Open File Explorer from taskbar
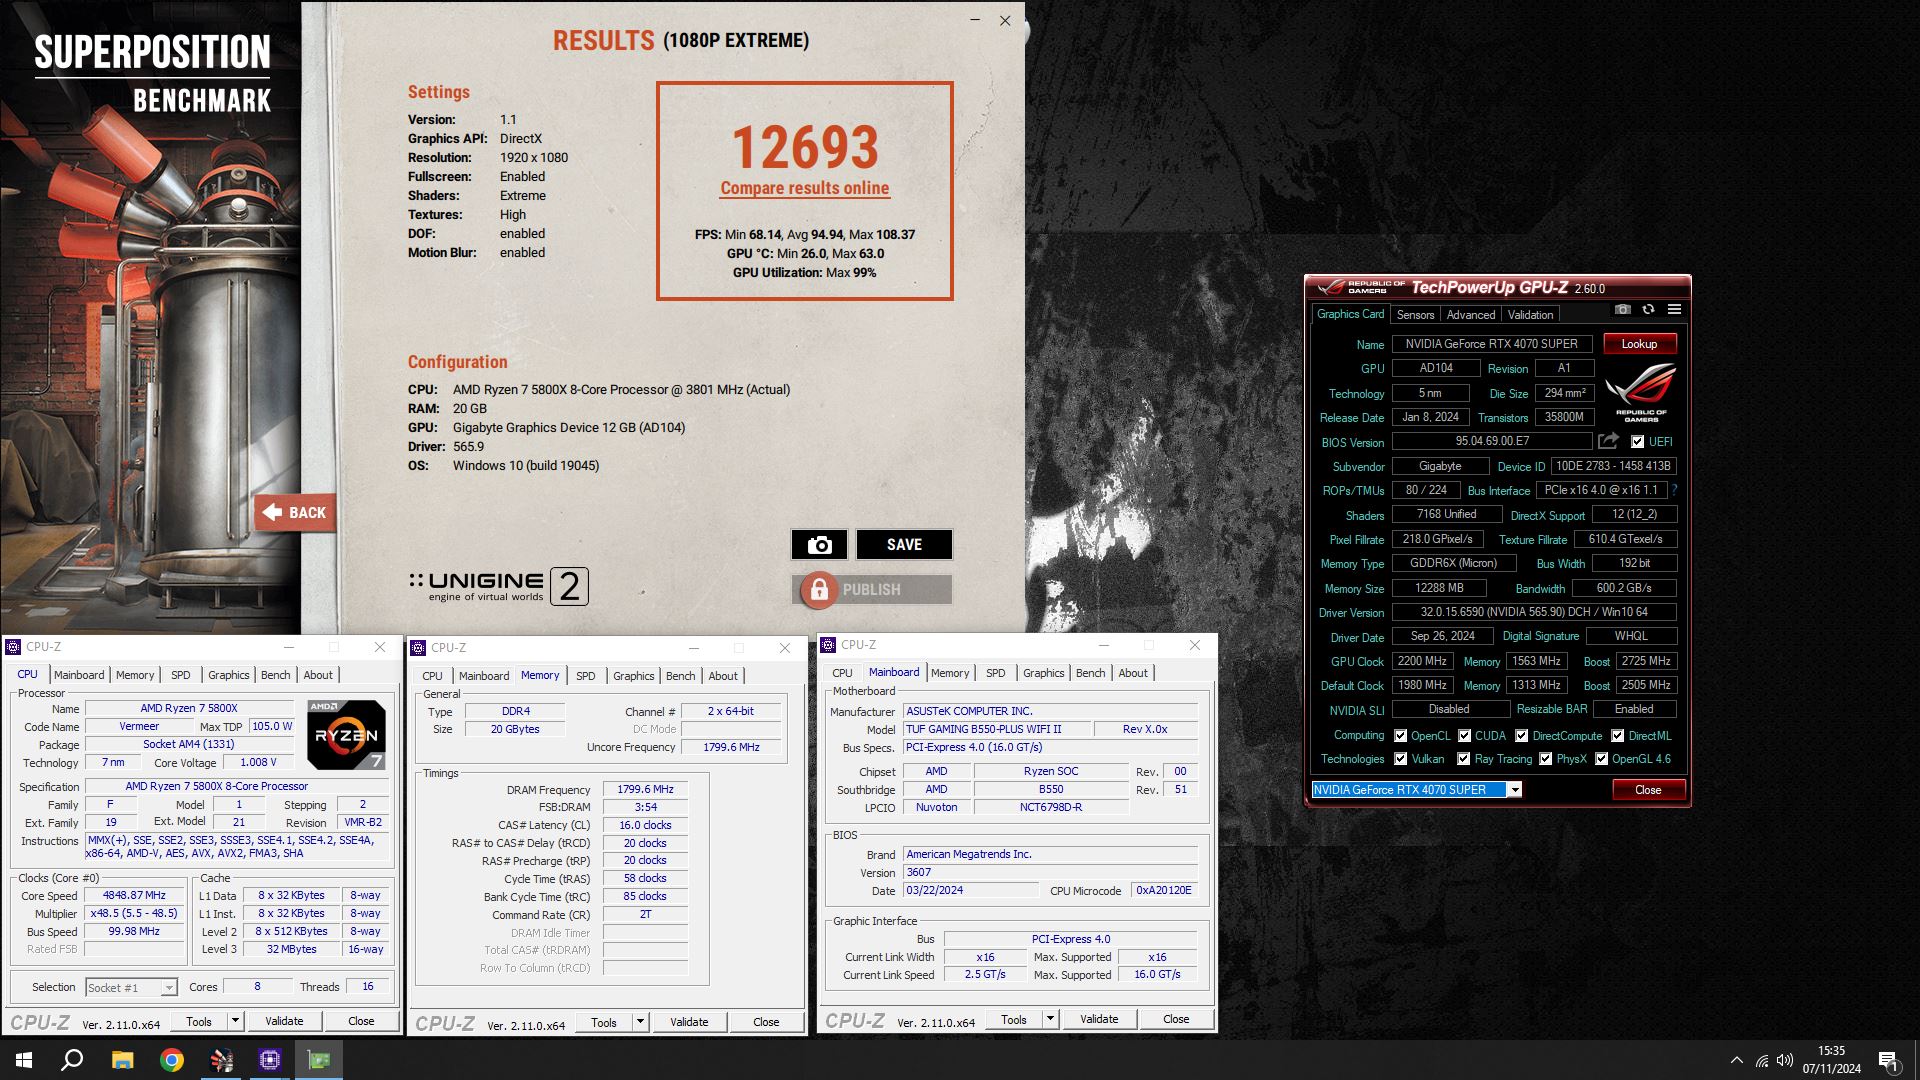This screenshot has width=1920, height=1080. [122, 1060]
